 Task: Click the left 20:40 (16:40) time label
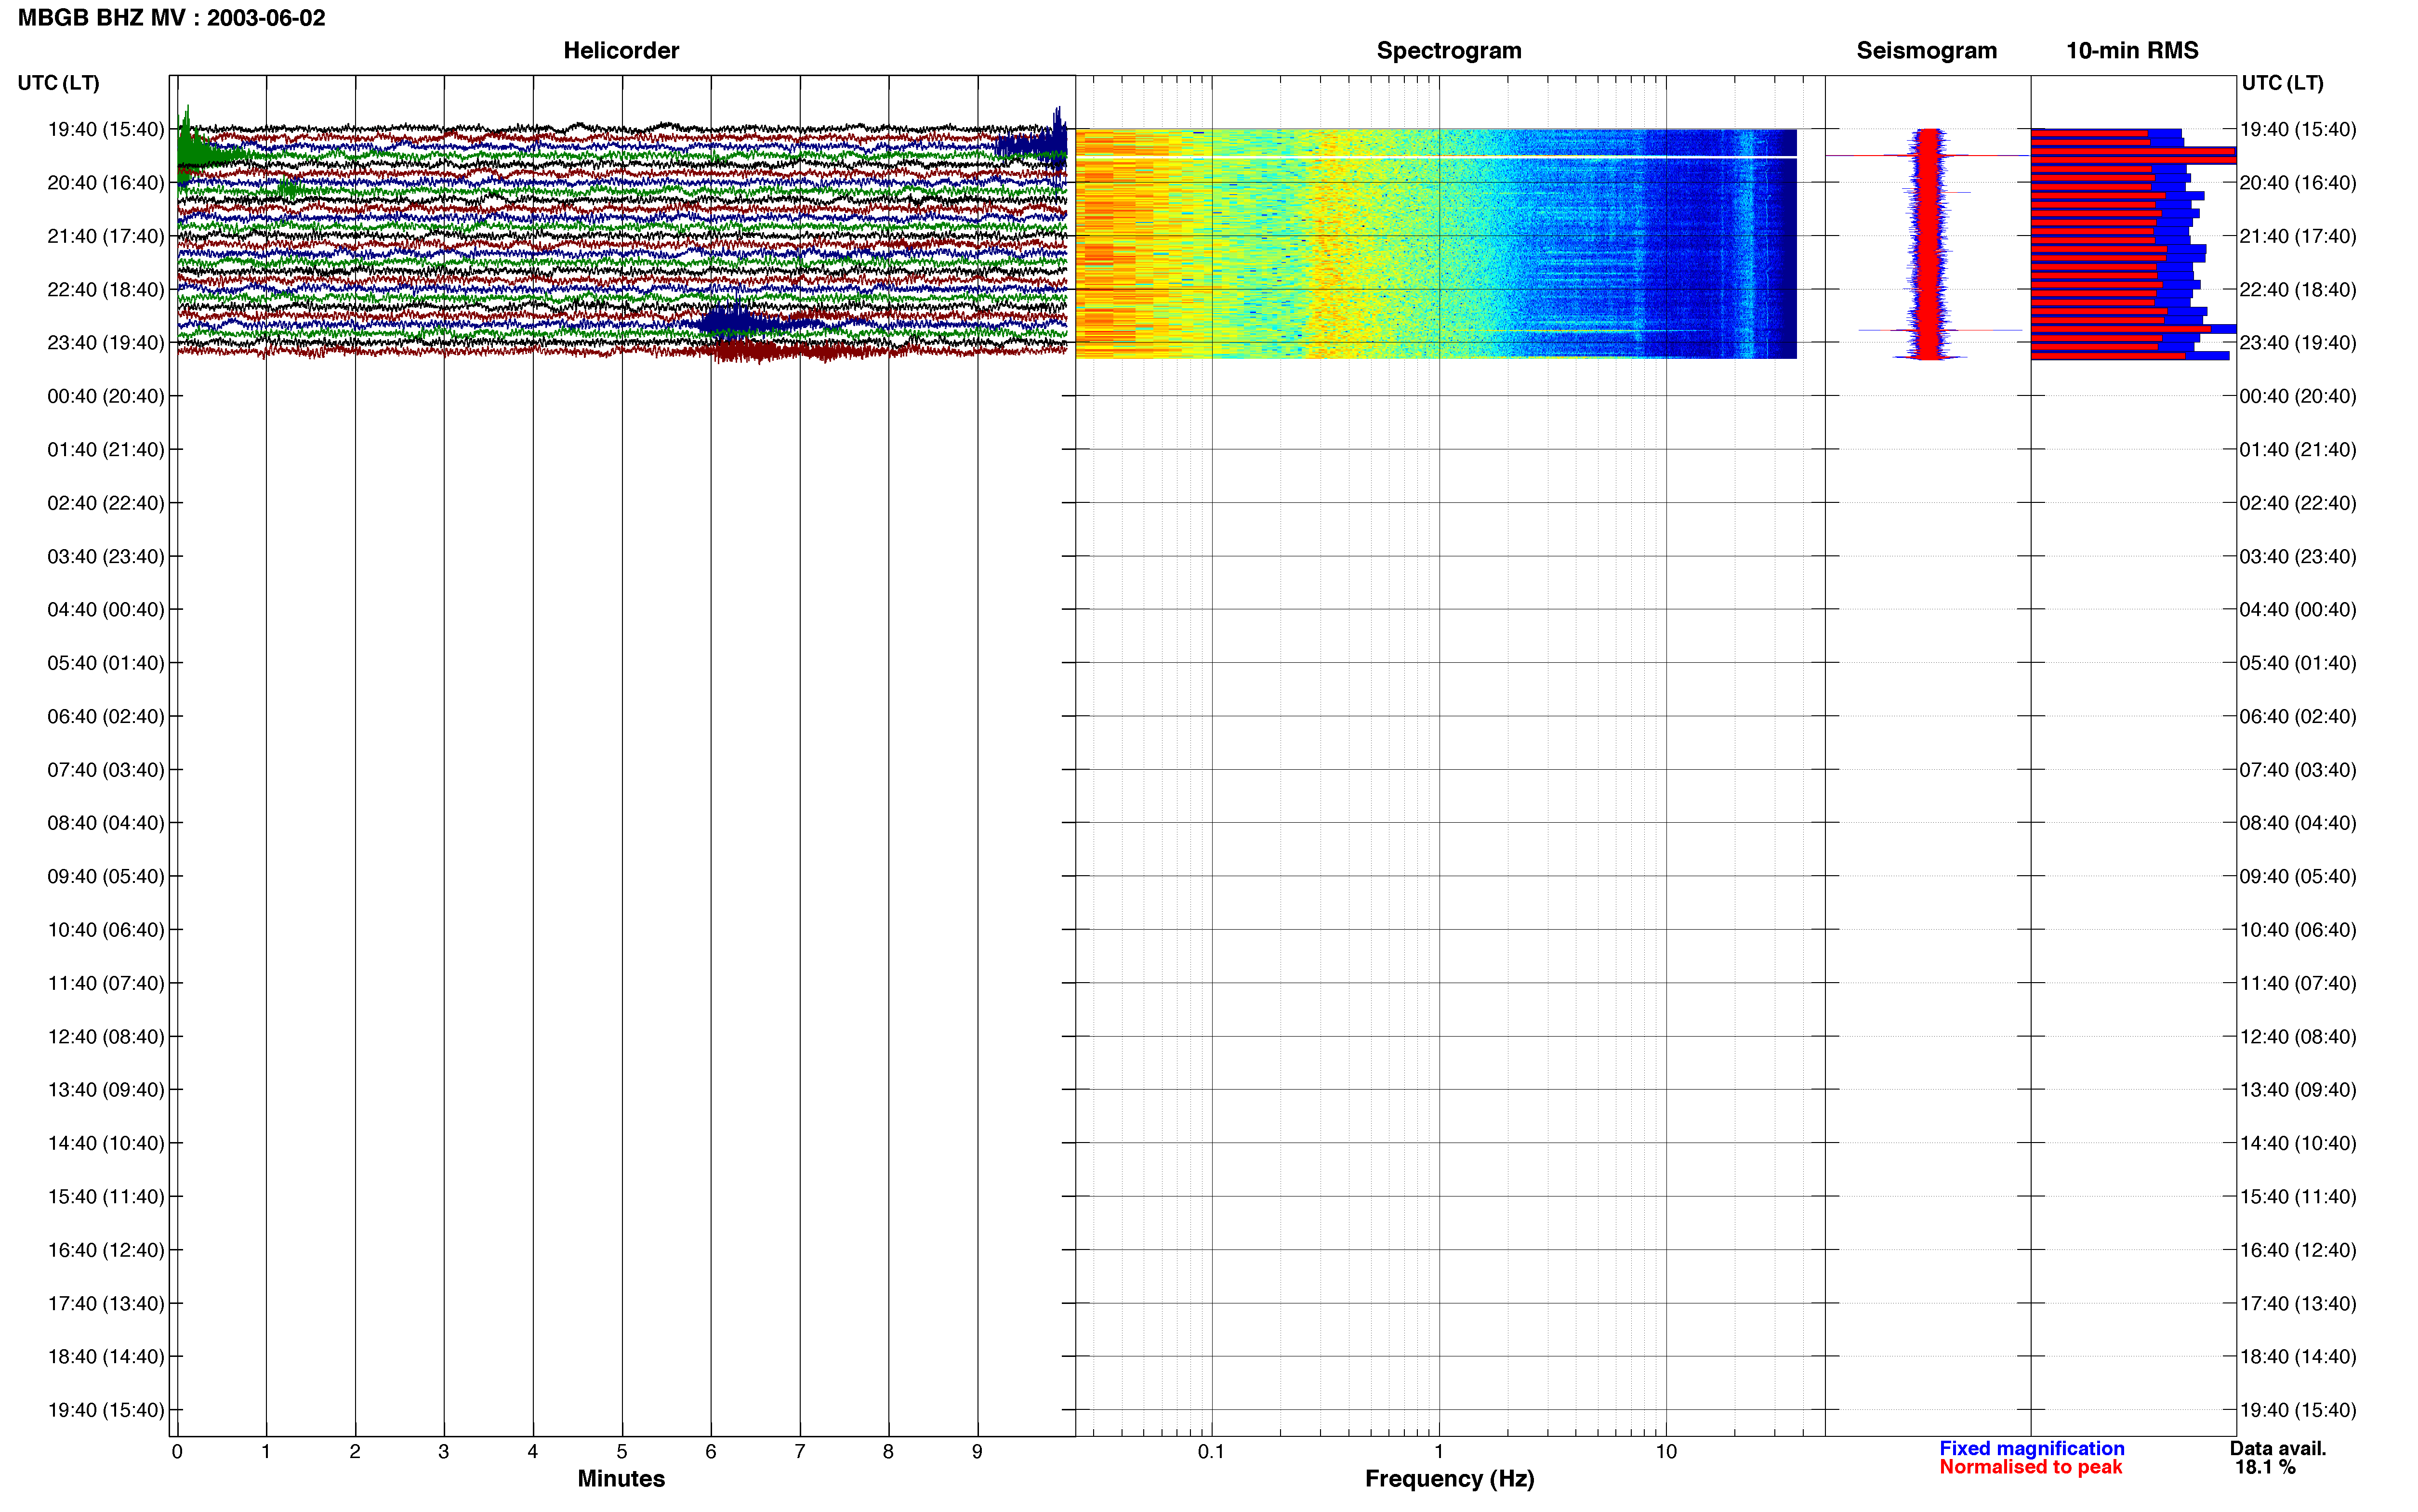click(x=106, y=183)
